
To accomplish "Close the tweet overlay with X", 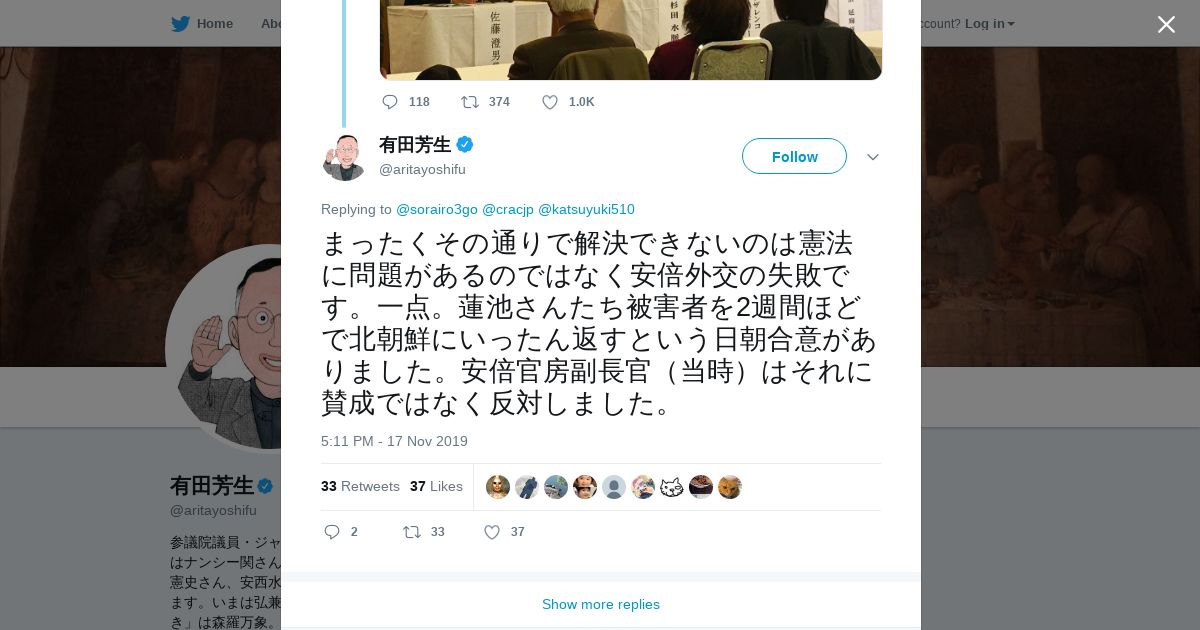I will coord(1166,24).
